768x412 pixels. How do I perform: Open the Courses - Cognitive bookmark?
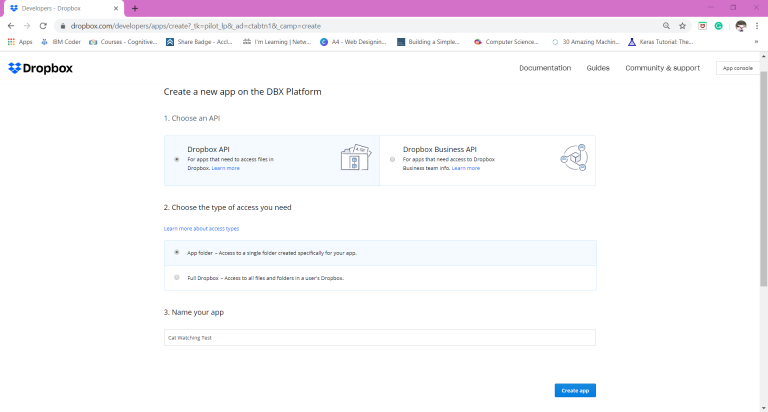pos(123,42)
